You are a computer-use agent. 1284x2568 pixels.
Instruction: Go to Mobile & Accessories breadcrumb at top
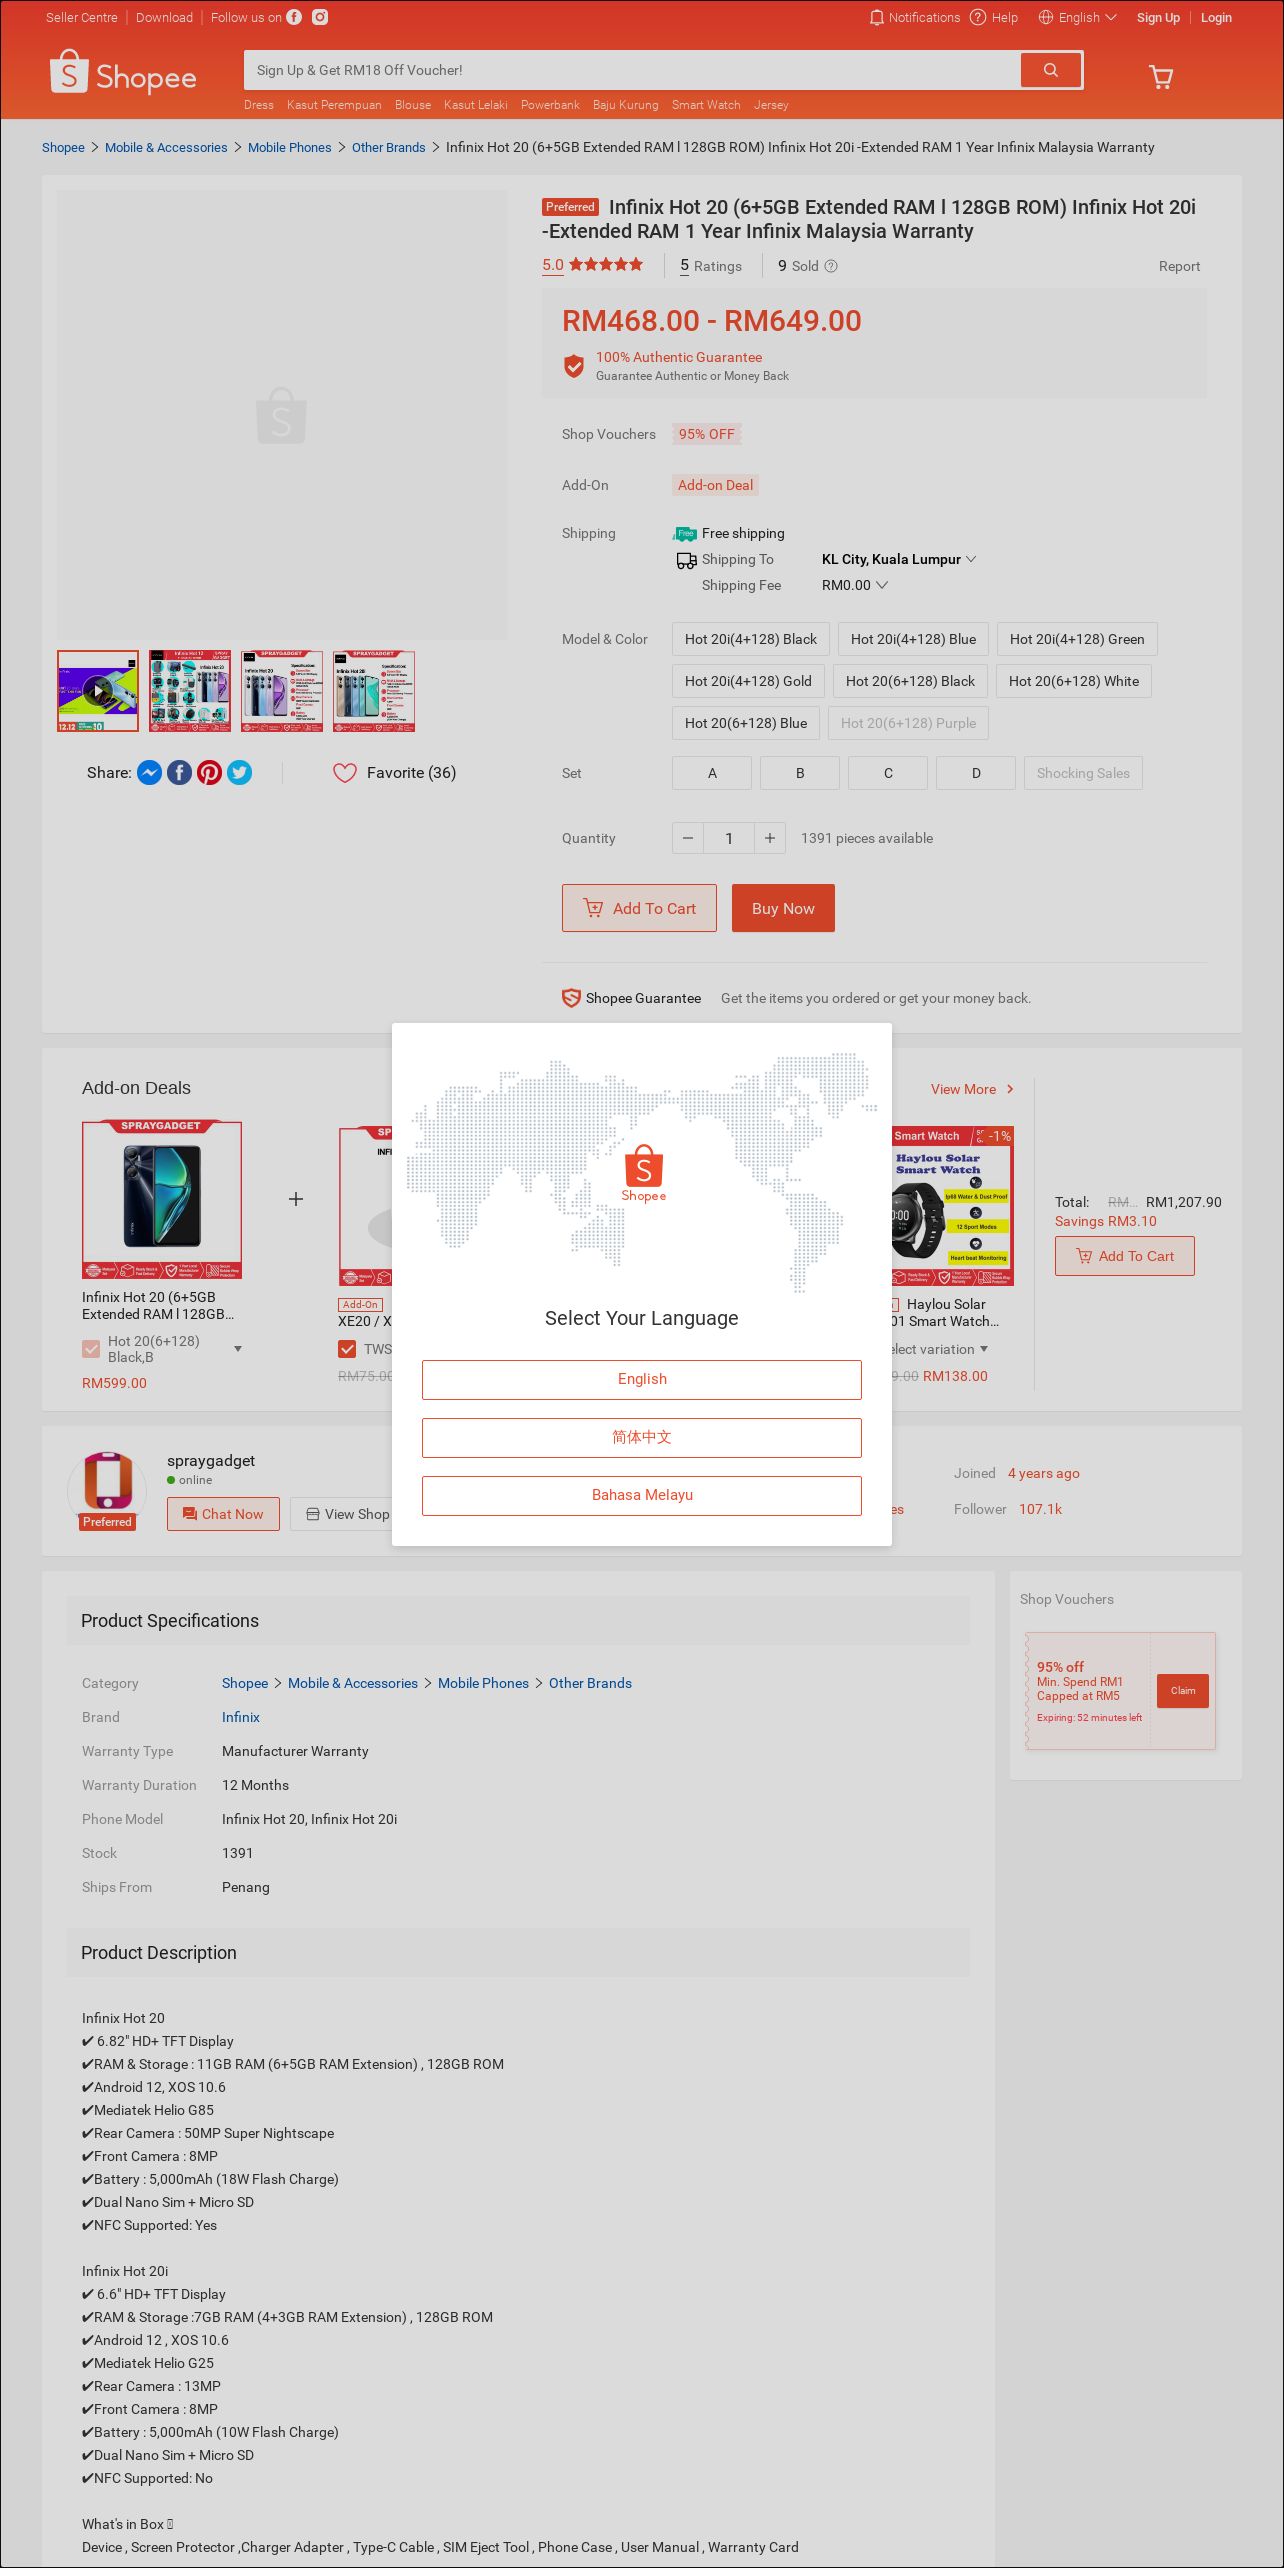pyautogui.click(x=166, y=147)
